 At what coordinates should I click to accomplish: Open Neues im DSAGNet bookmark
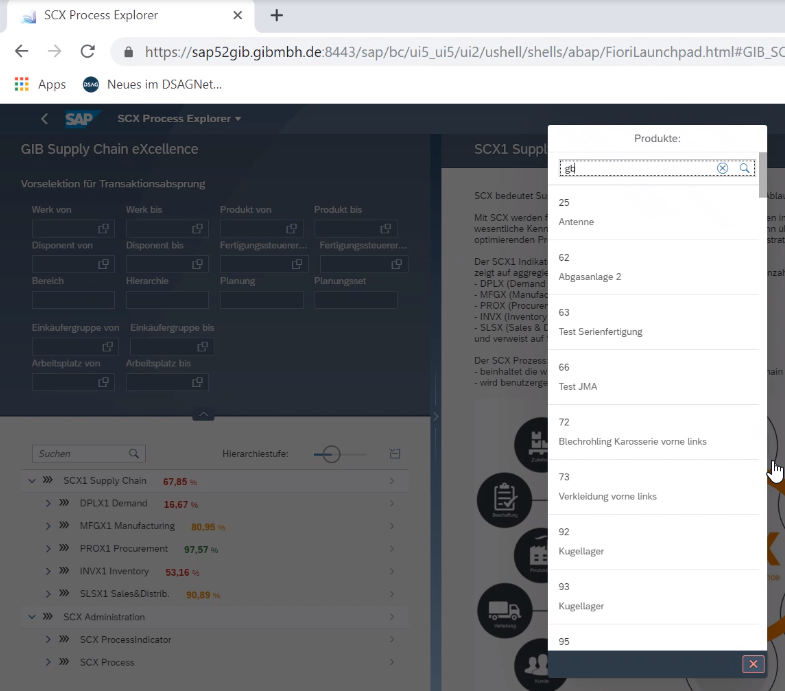click(152, 85)
